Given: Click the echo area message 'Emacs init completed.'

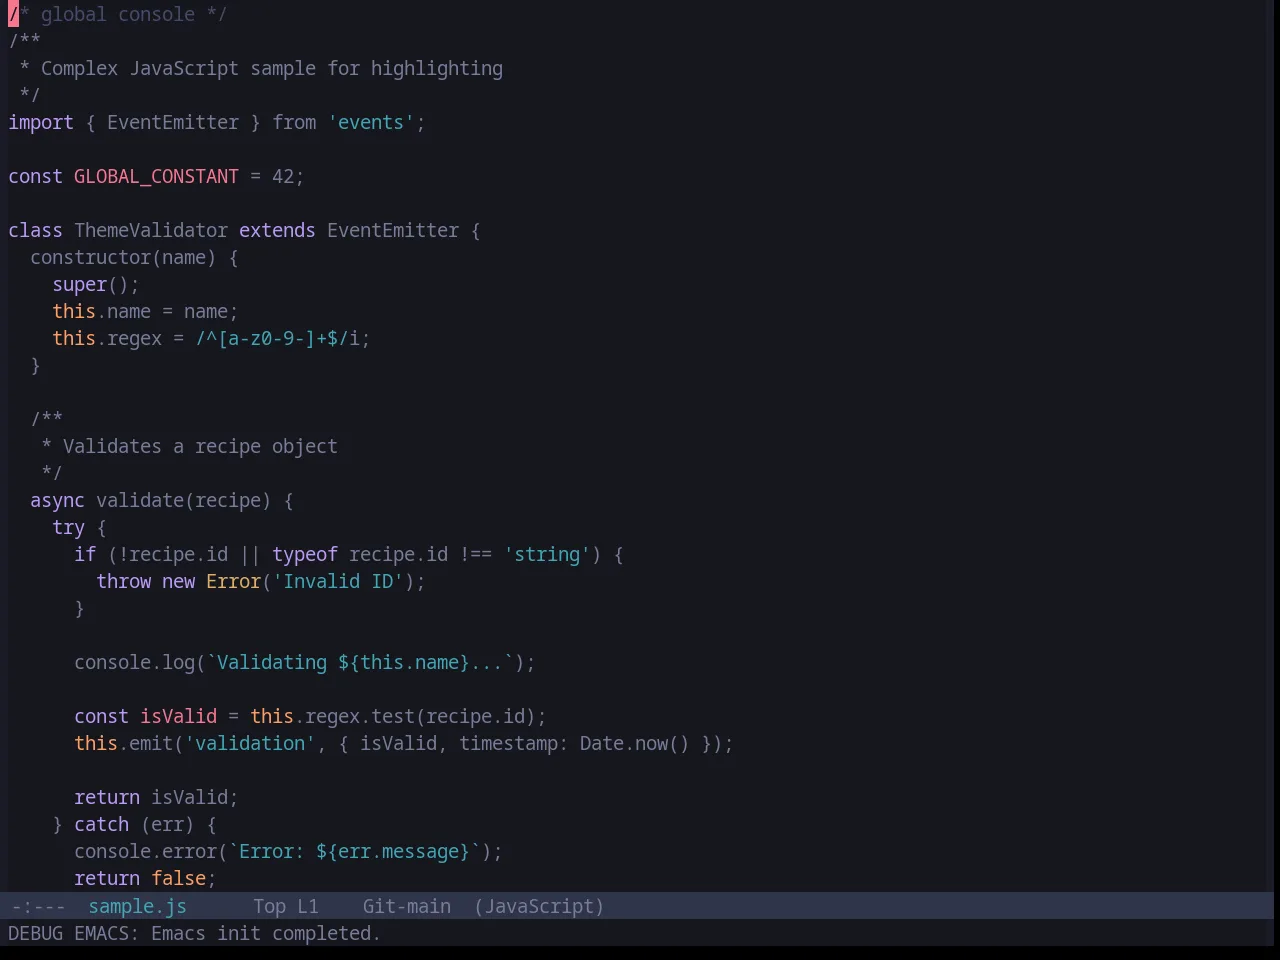Looking at the screenshot, I should (266, 933).
